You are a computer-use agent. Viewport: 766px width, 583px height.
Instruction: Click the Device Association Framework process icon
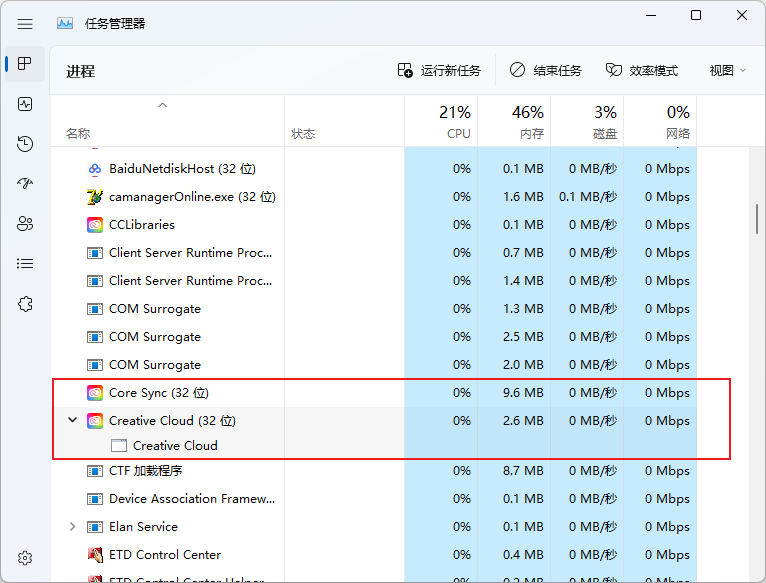pyautogui.click(x=95, y=499)
